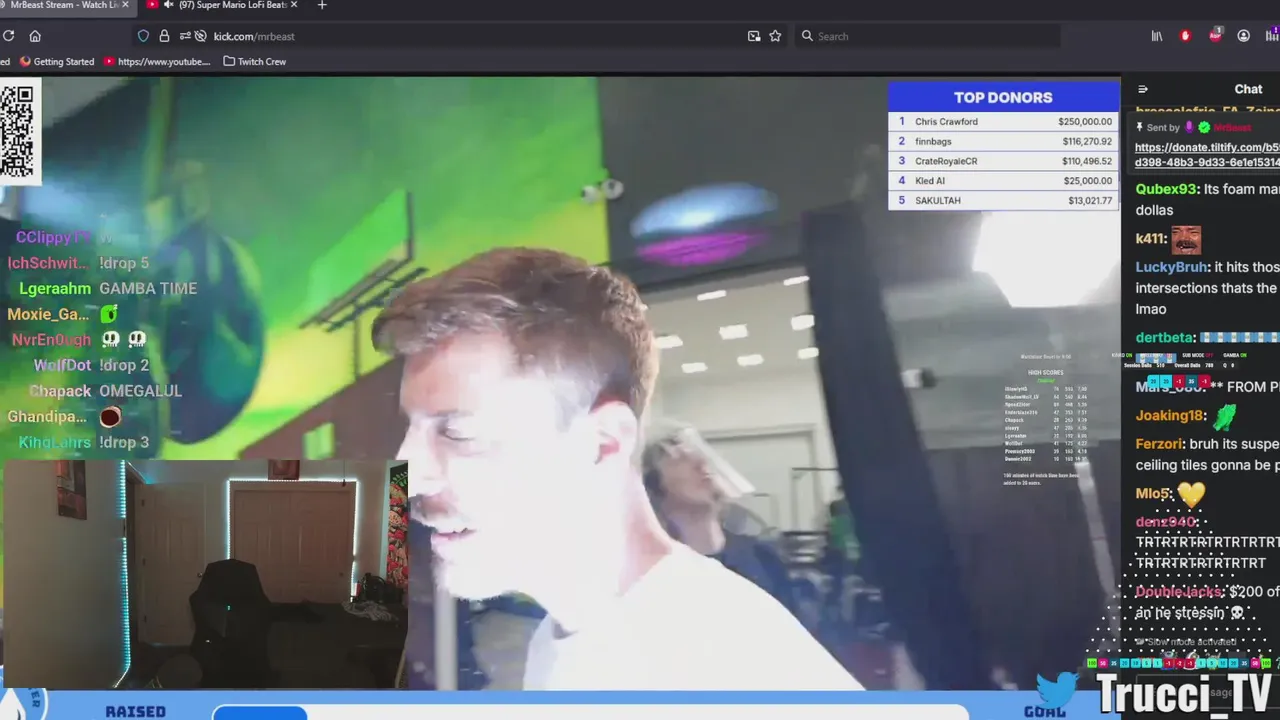Viewport: 1280px width, 720px height.
Task: Open the Twitch Crew bookmarks folder
Action: (x=255, y=62)
